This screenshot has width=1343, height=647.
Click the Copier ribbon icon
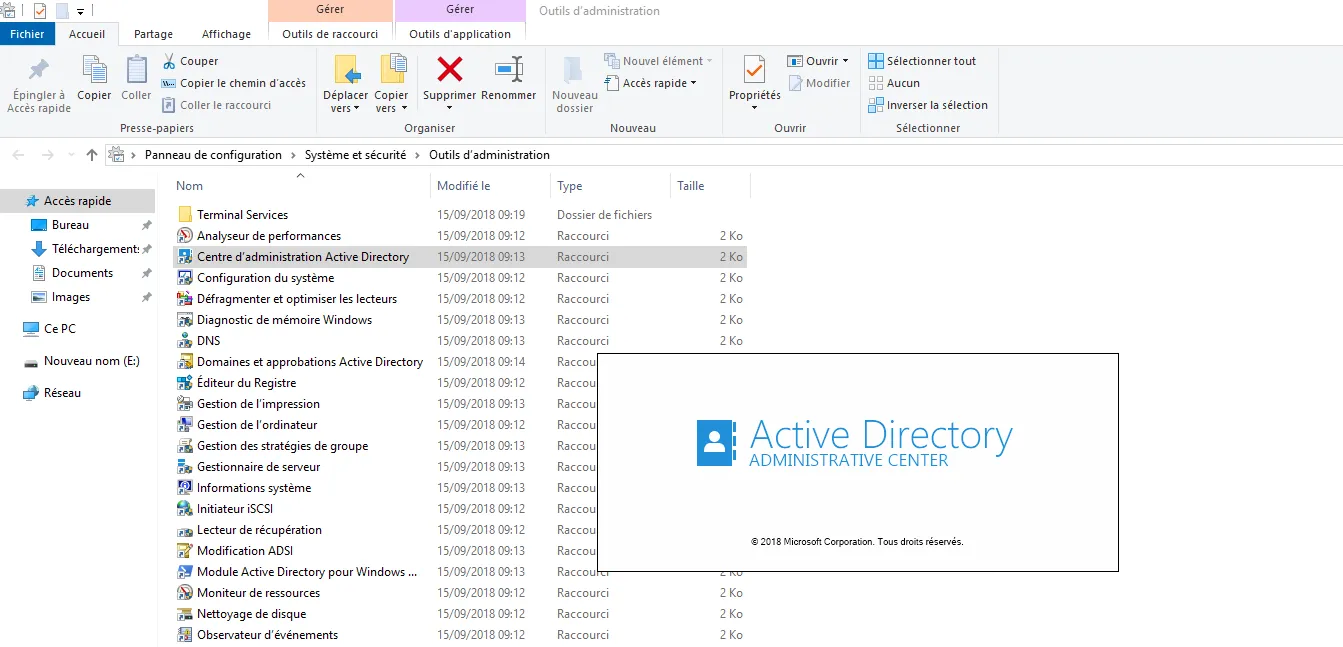pos(95,70)
